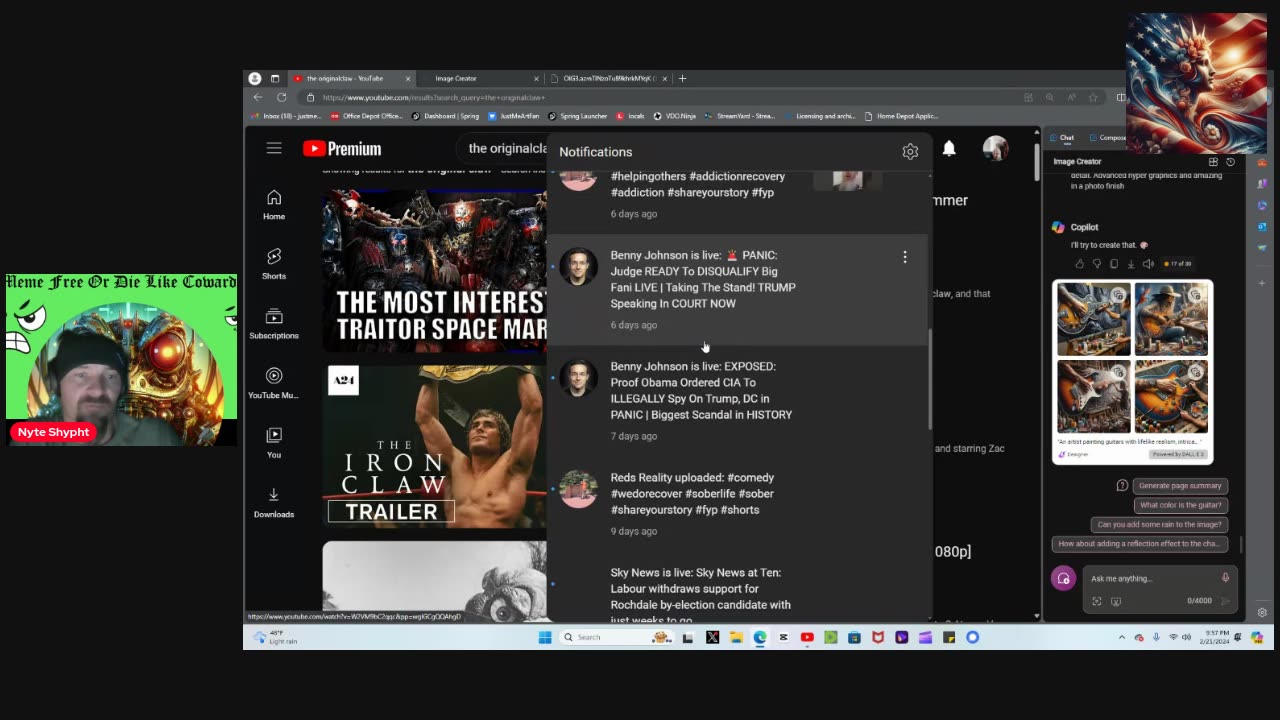Open notification settings gear icon

coord(910,152)
